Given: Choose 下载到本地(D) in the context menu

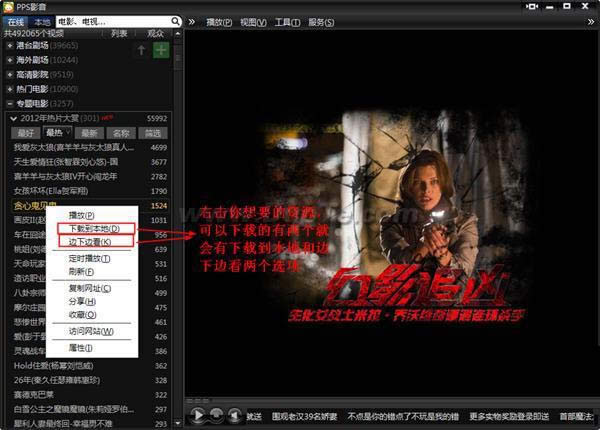Looking at the screenshot, I should 95,229.
